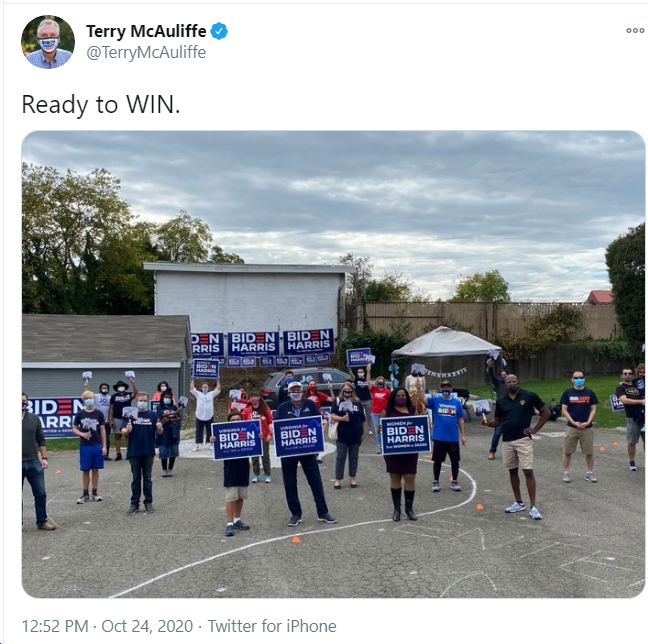Click the gray canopy tent in photo
This screenshot has height=644, width=648.
(x=445, y=343)
